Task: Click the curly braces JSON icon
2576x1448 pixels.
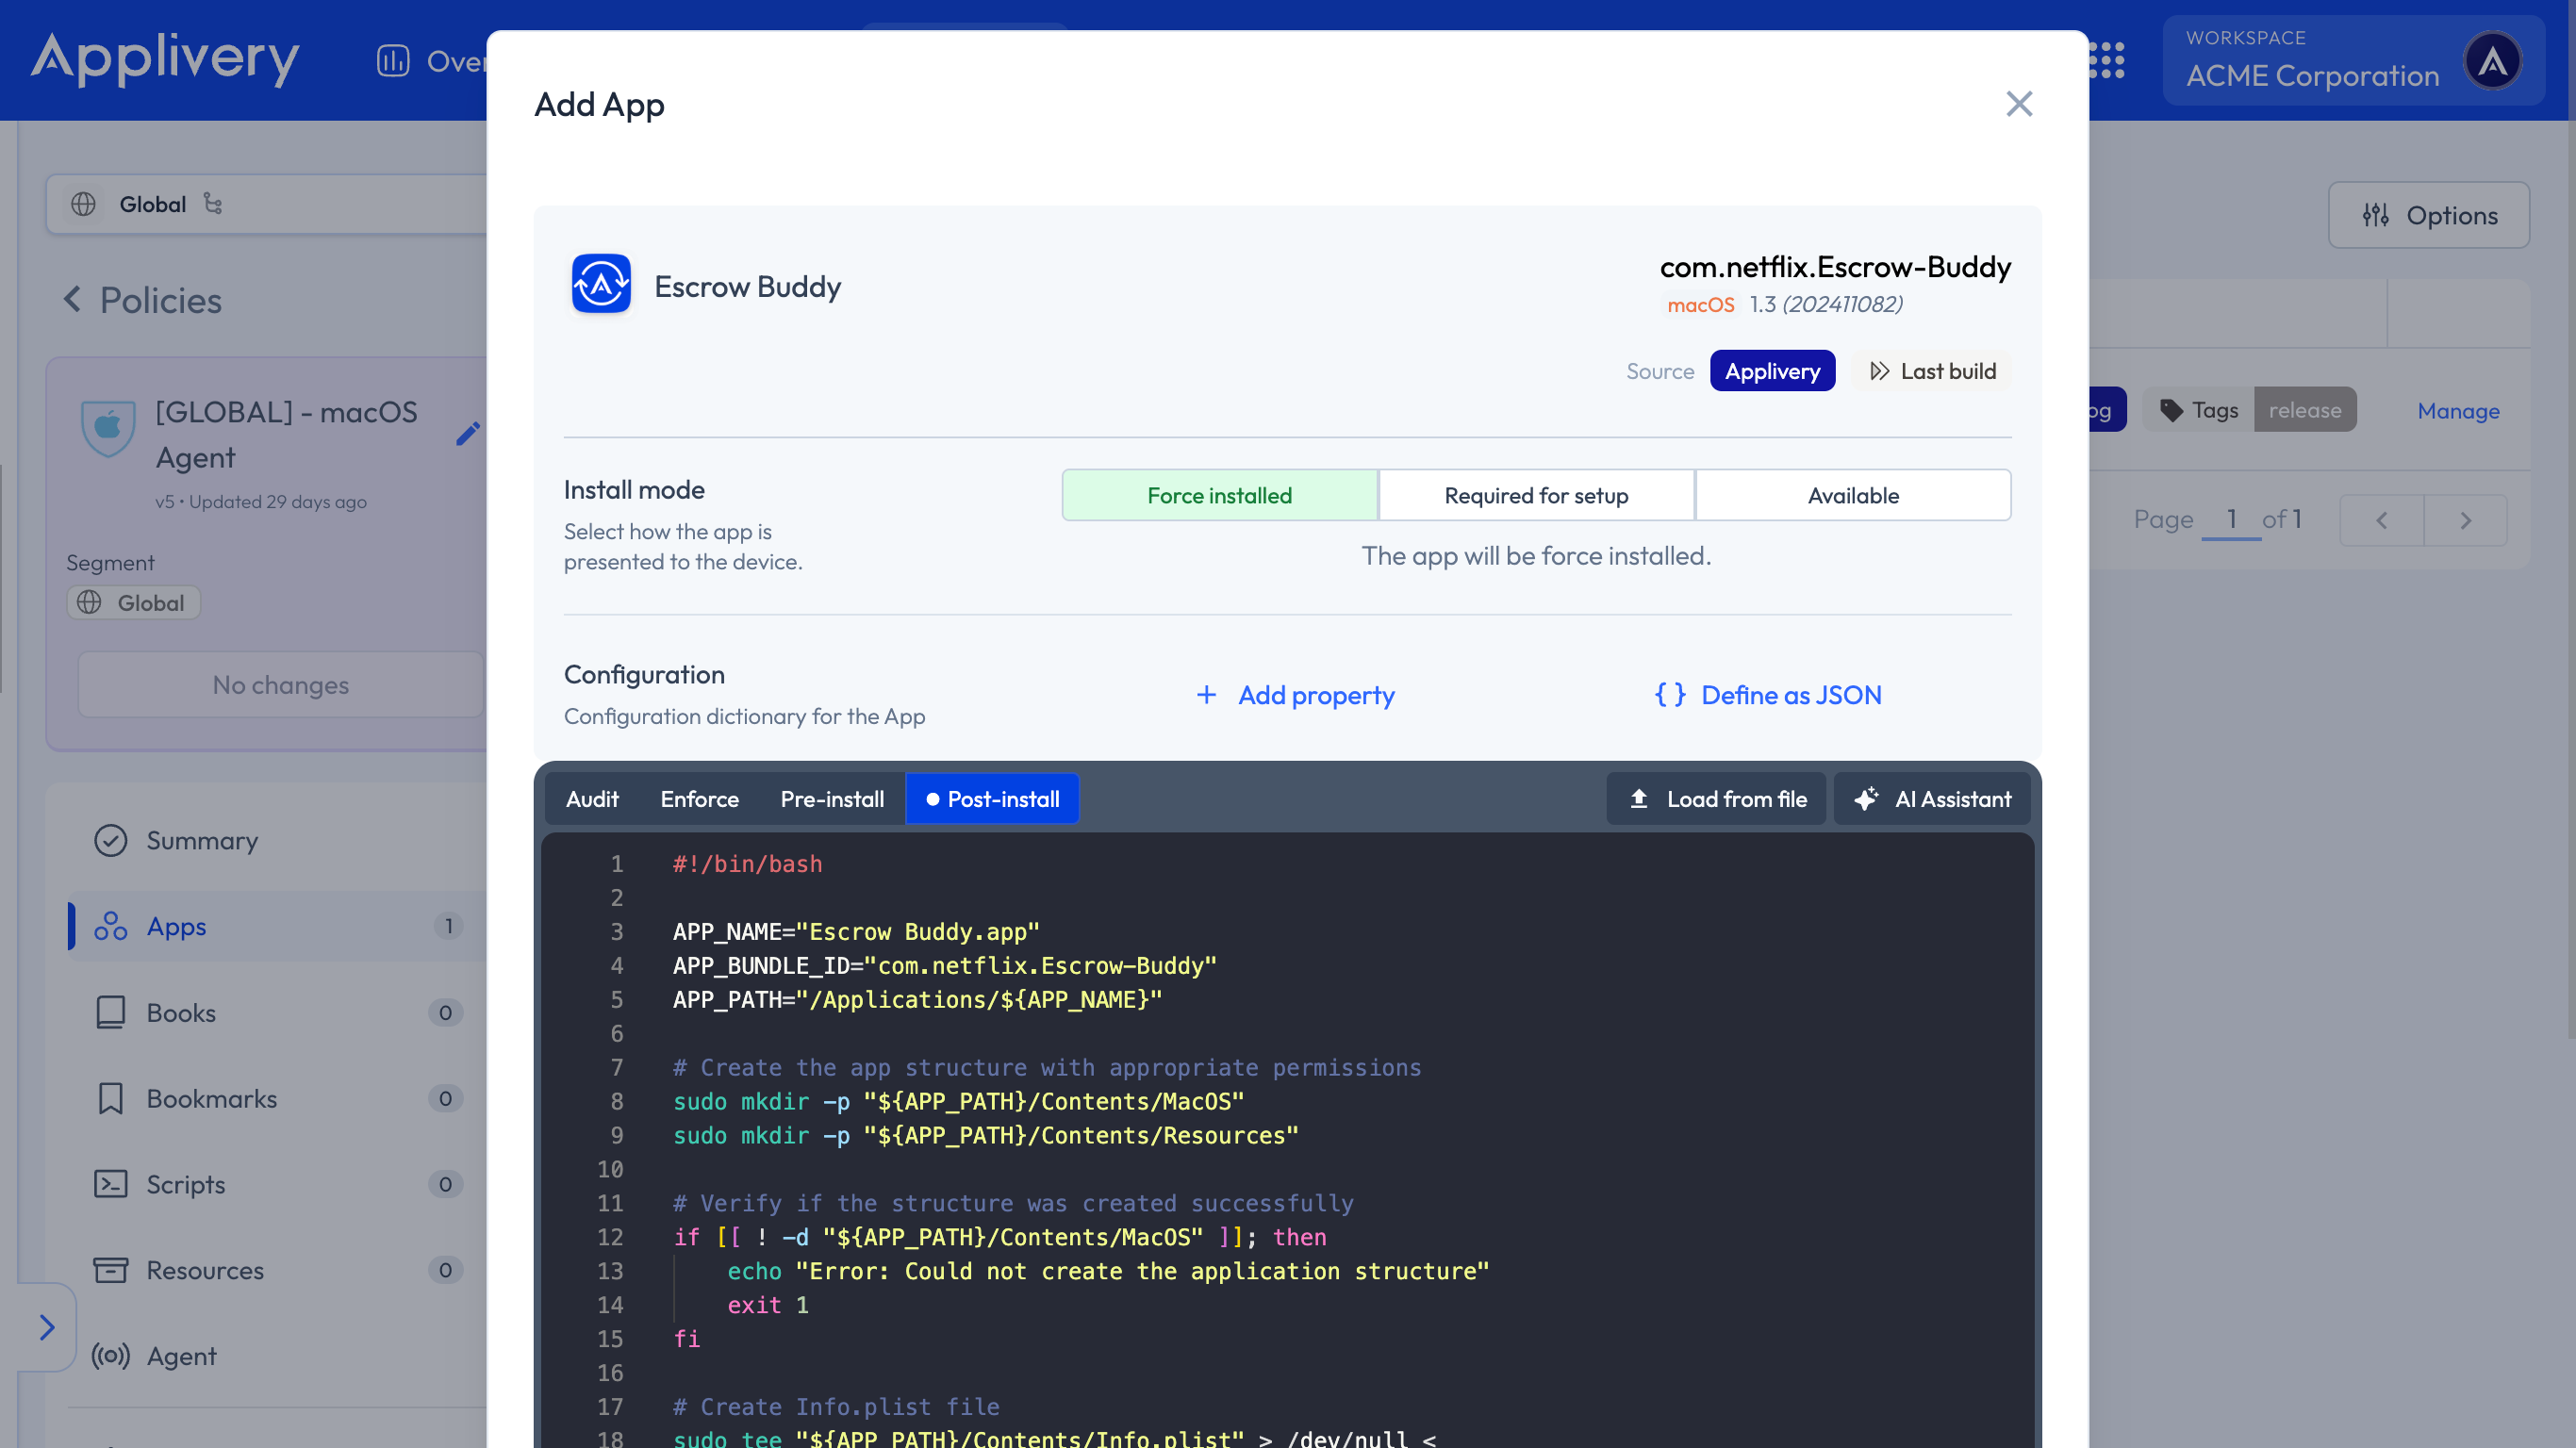Action: (x=1669, y=695)
